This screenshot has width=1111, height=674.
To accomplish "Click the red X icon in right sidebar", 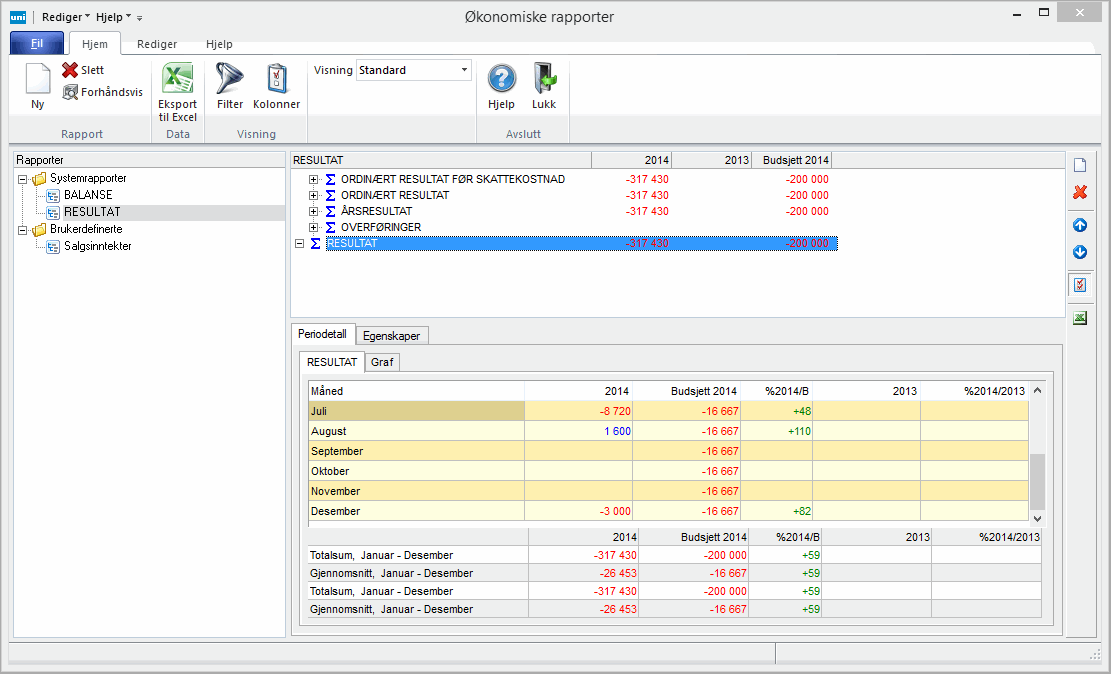I will click(x=1079, y=192).
